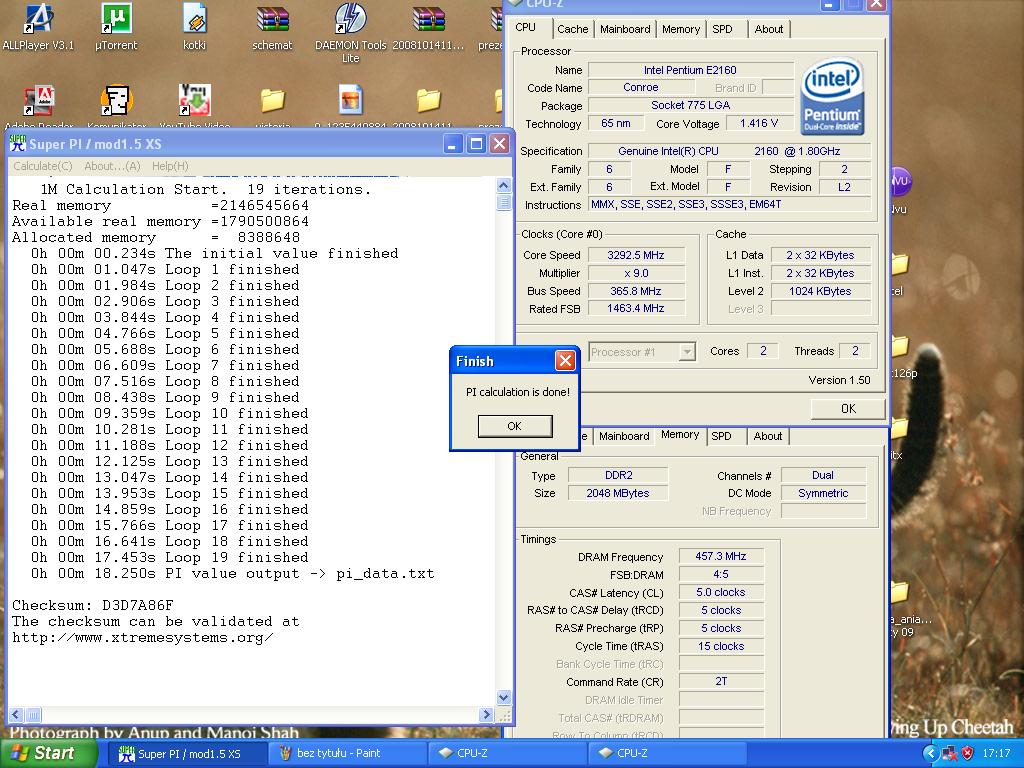Click the network tray icon
The image size is (1024, 768).
[x=950, y=753]
